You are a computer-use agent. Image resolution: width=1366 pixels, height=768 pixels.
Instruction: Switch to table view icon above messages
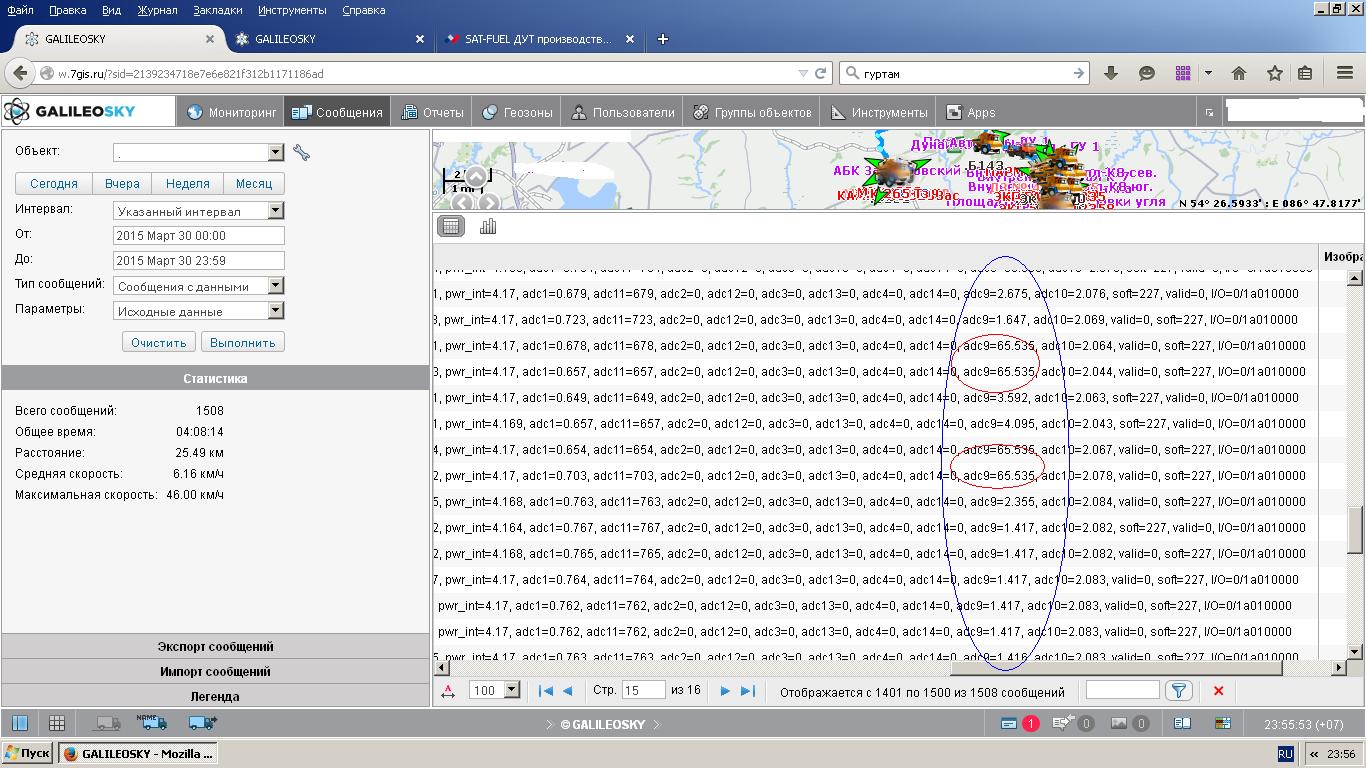click(451, 227)
